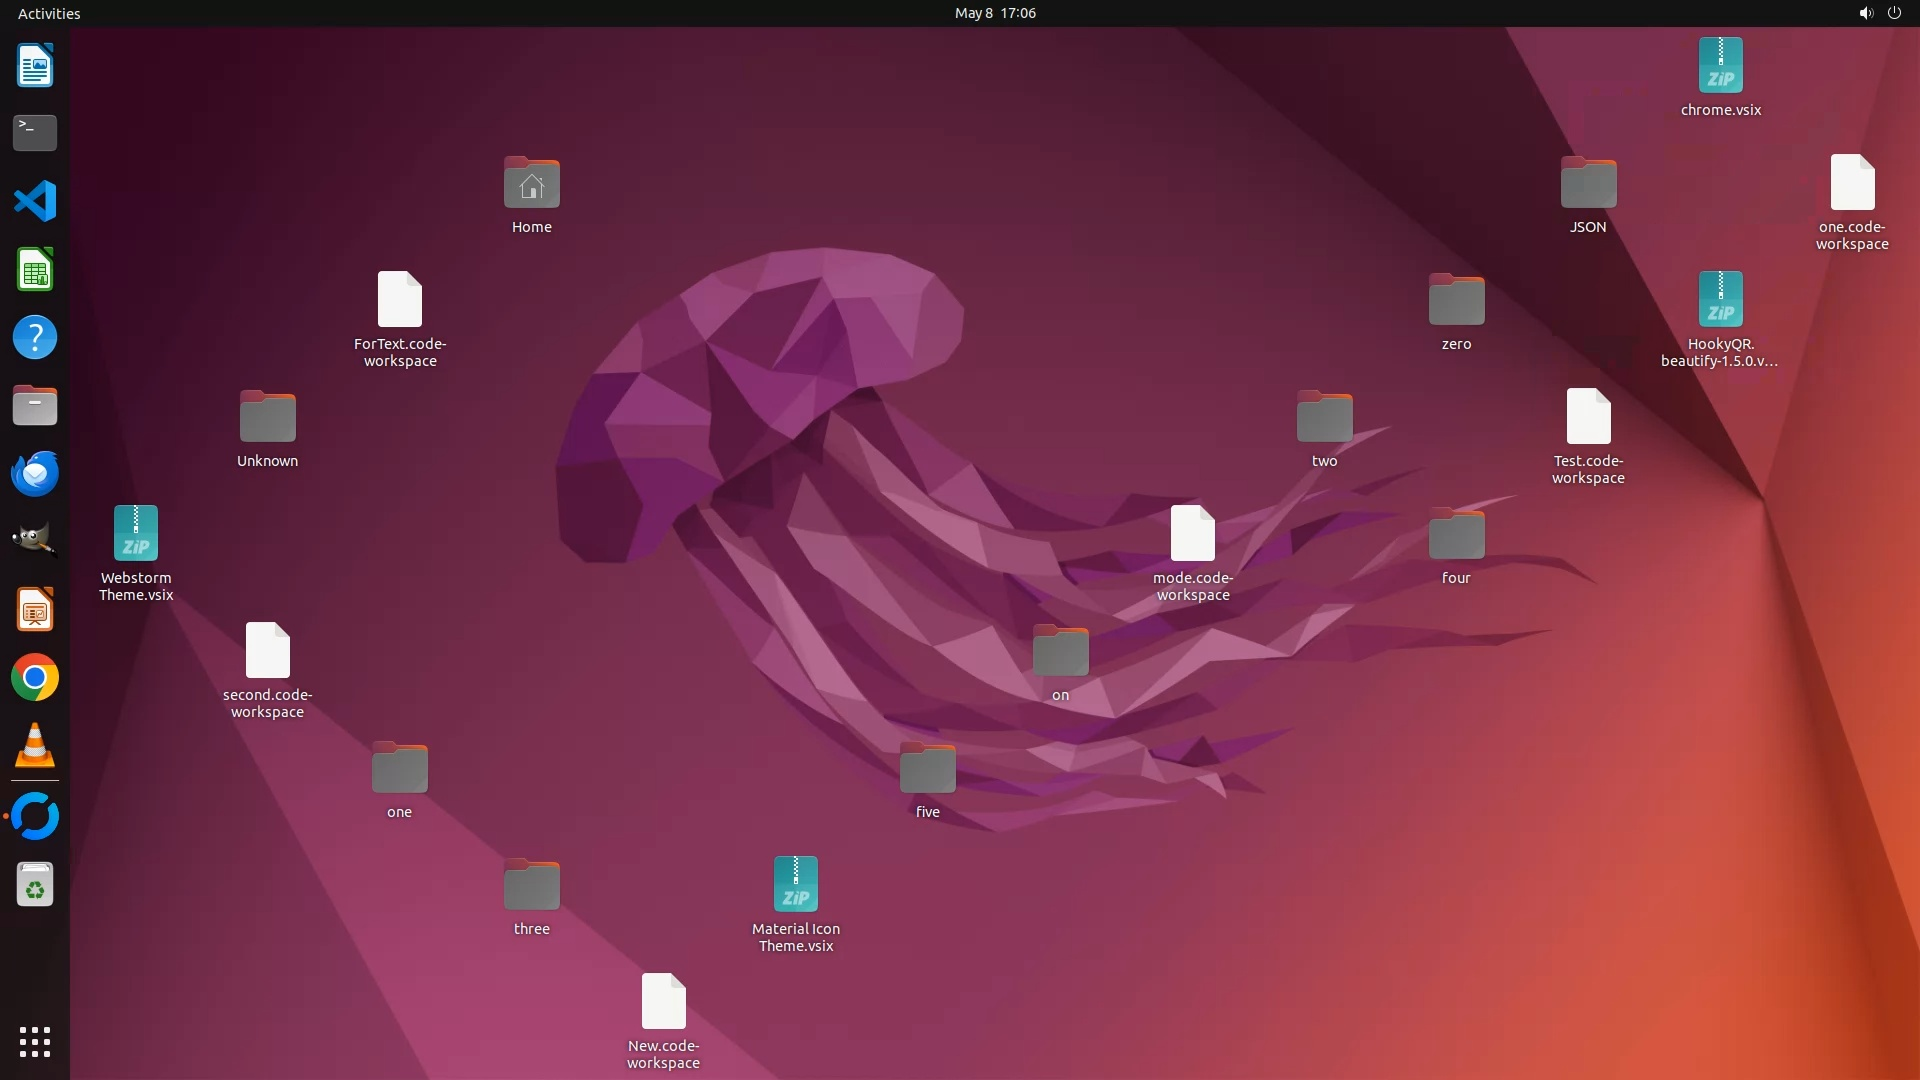1920x1080 pixels.
Task: Open the Files manager in the dock
Action: click(35, 405)
